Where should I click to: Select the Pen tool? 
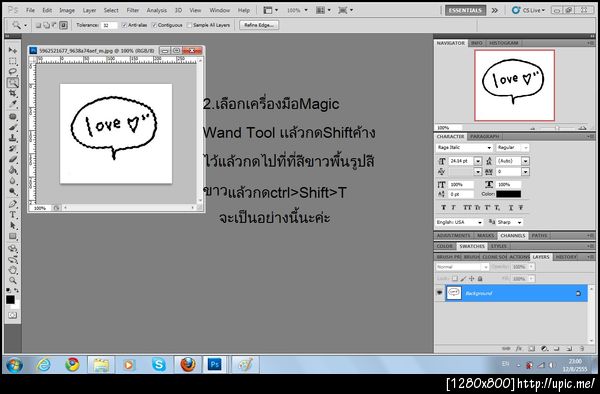[x=13, y=204]
